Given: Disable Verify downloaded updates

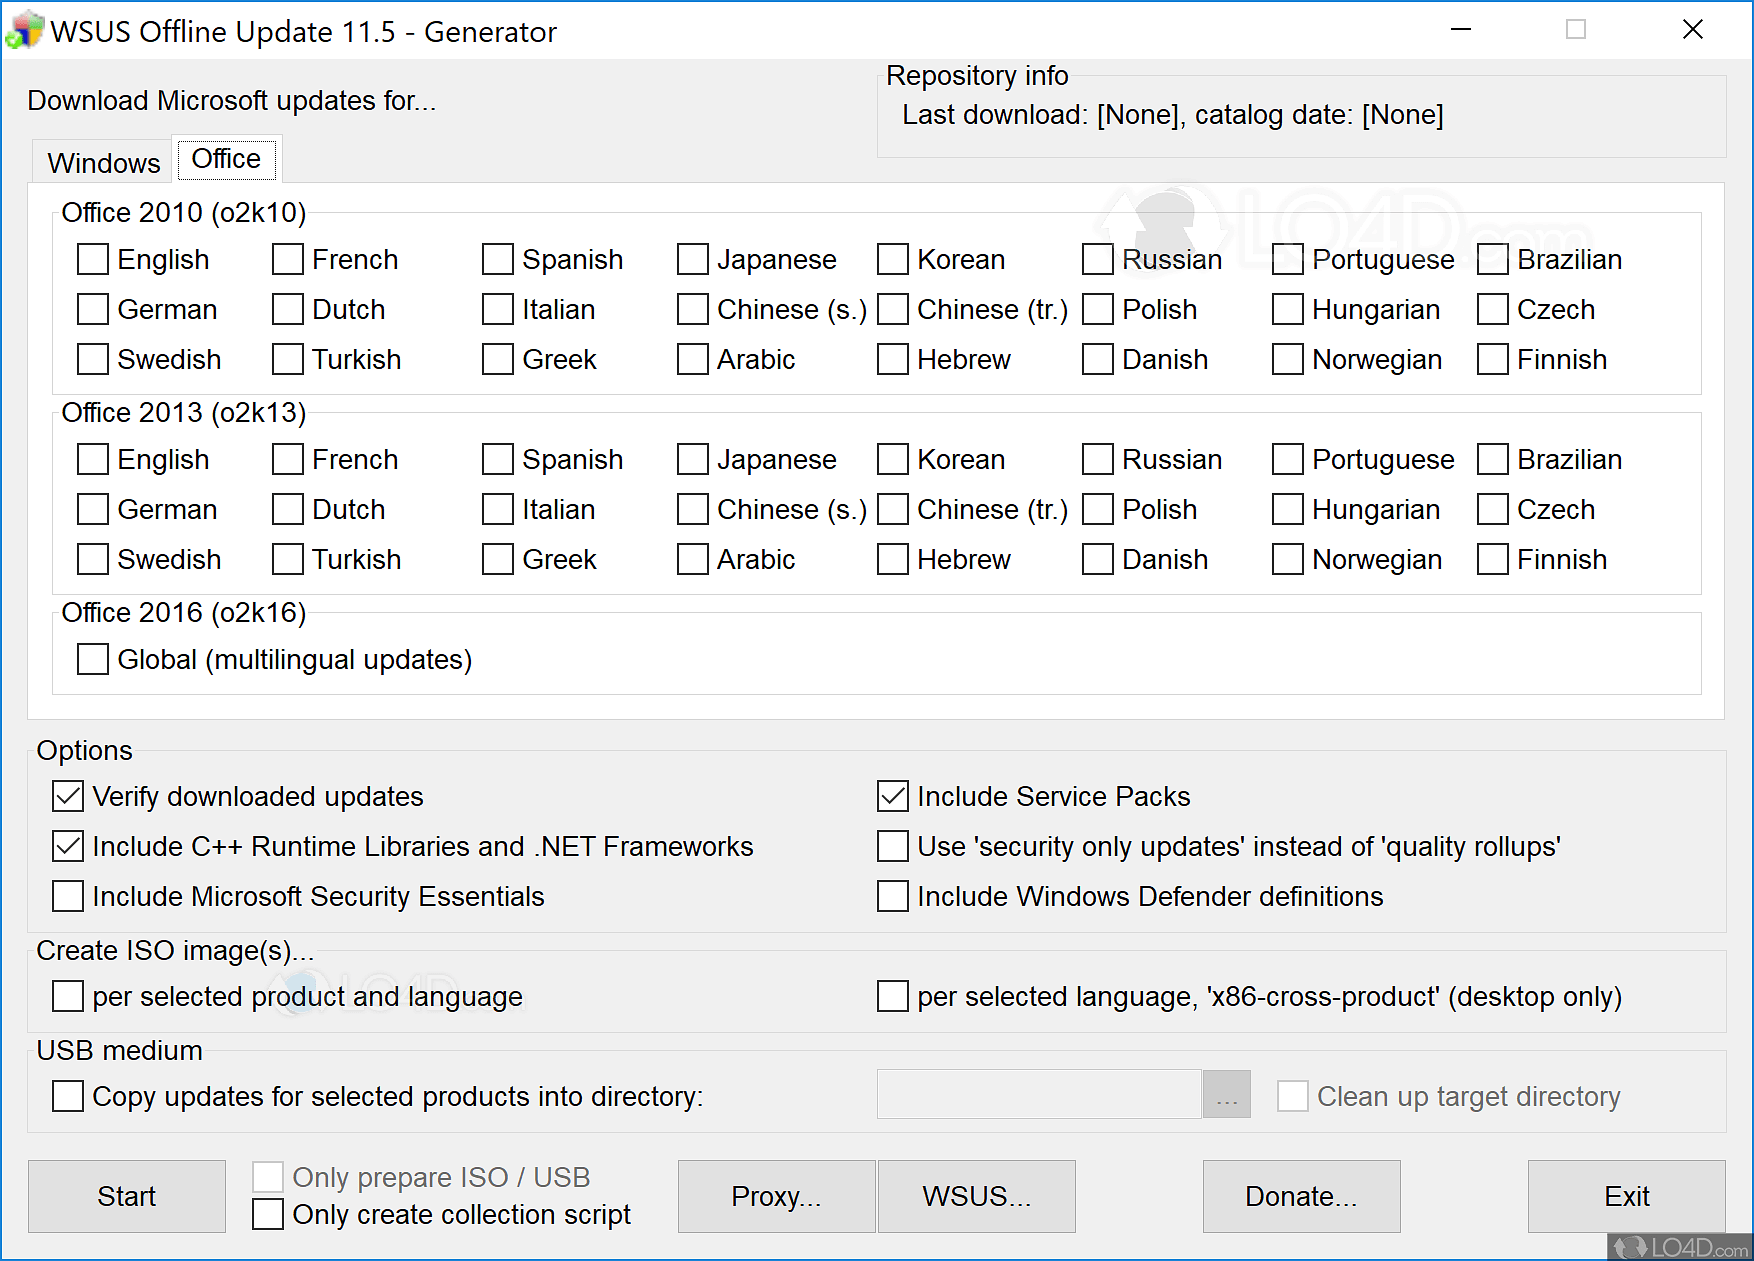Looking at the screenshot, I should [66, 796].
